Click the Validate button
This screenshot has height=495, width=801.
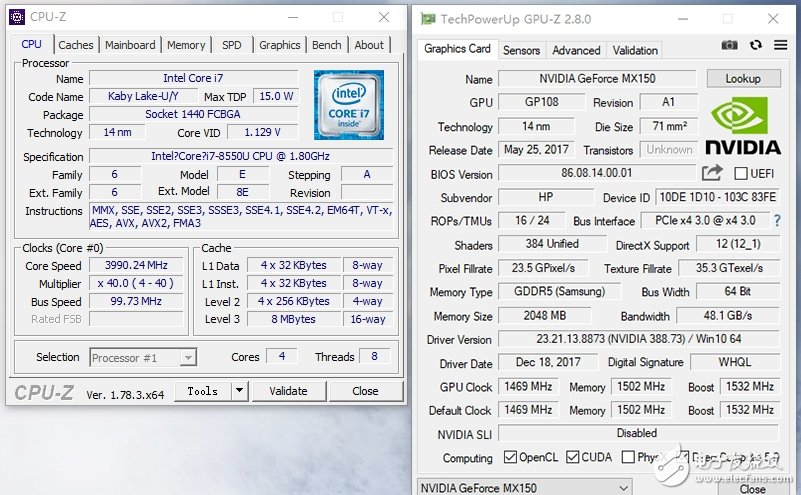pos(289,391)
